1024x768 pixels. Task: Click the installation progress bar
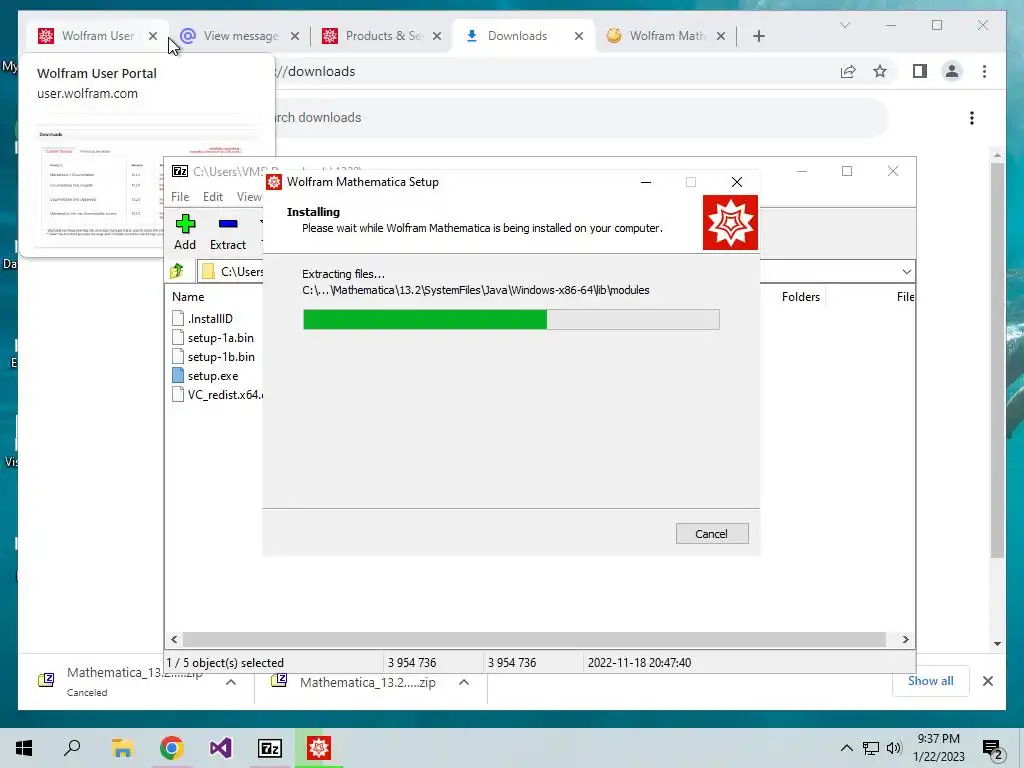click(511, 319)
